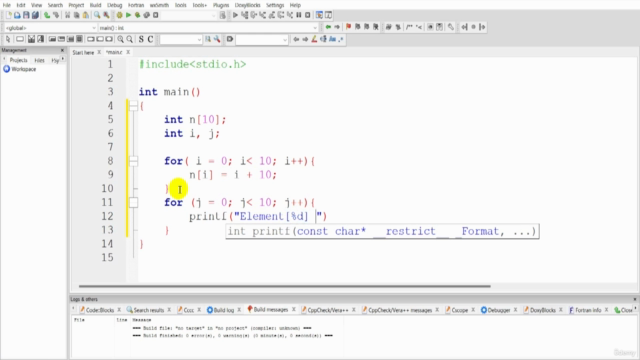
Task: Click the Find magnifier icon
Action: click(x=97, y=15)
